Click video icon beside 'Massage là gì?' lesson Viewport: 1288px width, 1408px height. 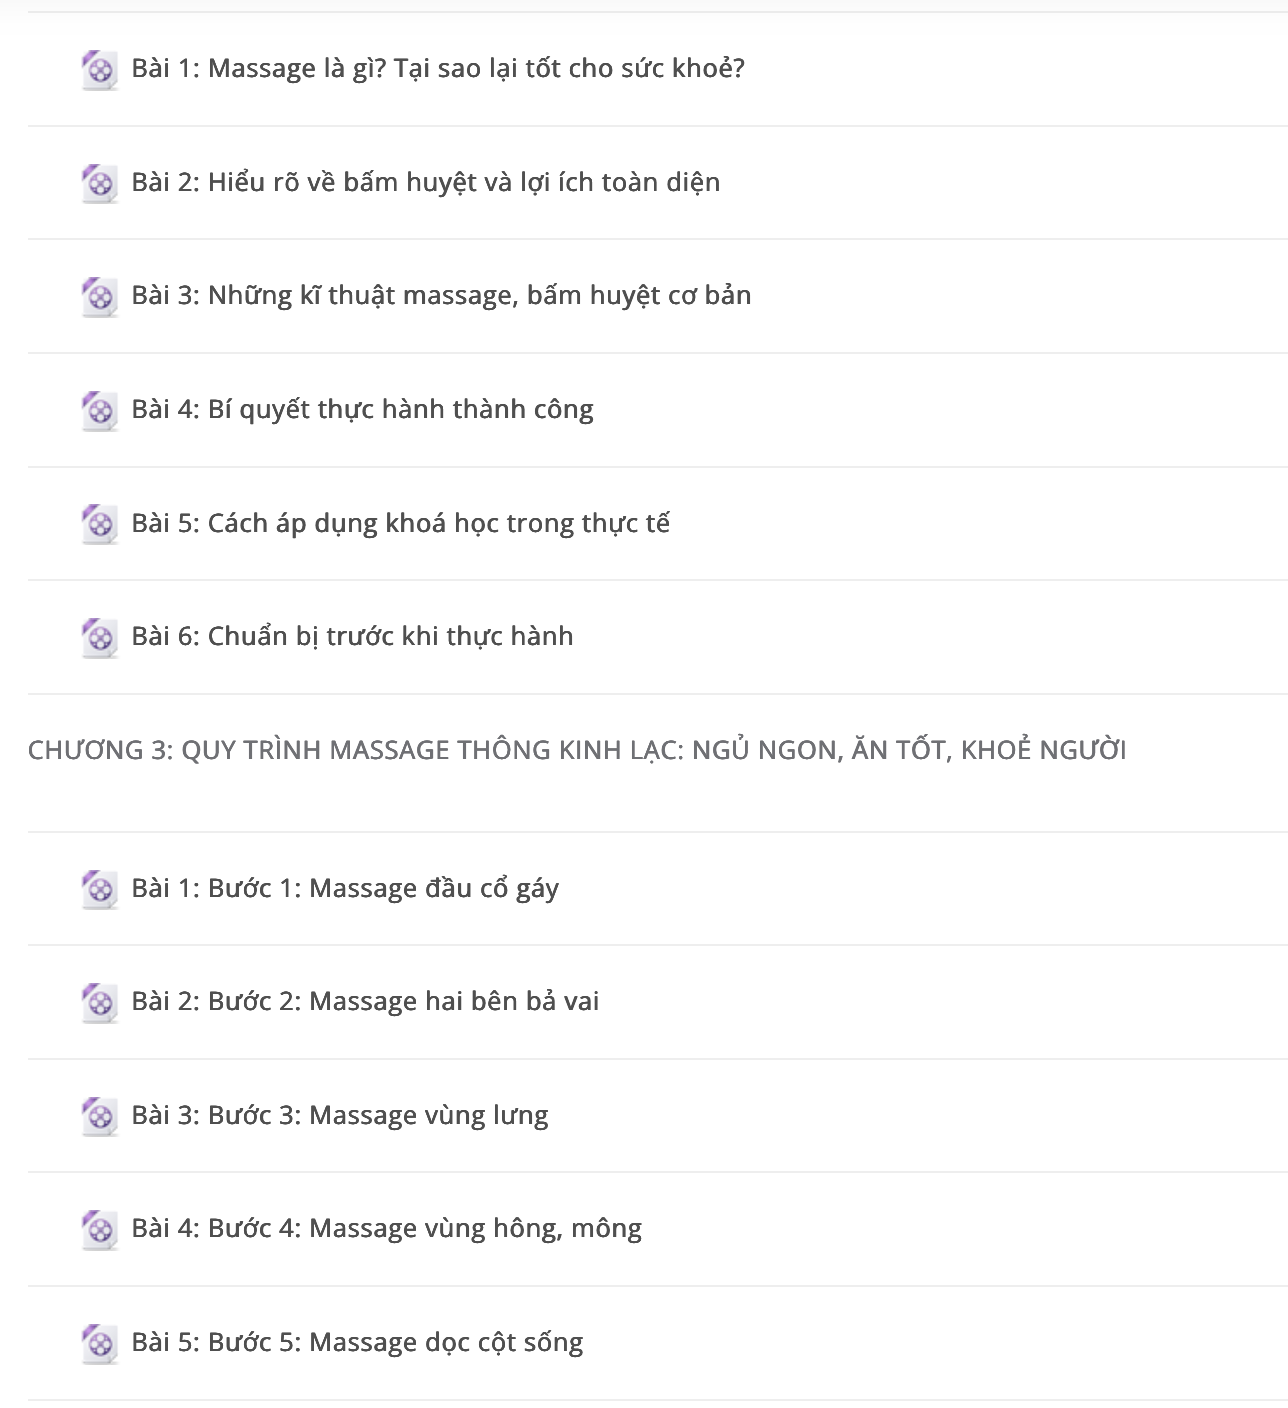tap(99, 70)
